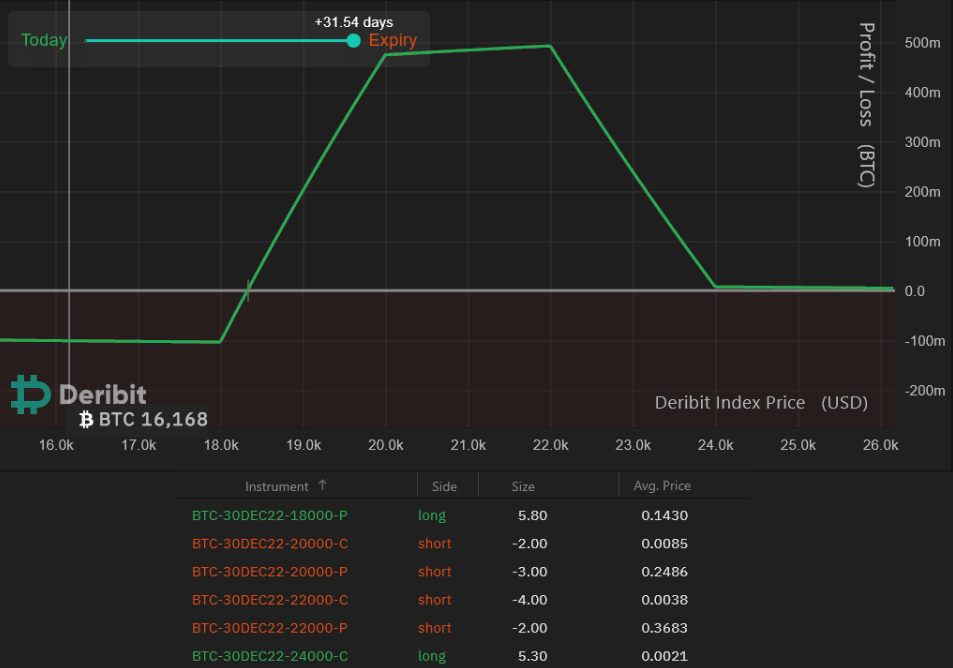Sort table by Side column header
The width and height of the screenshot is (953, 668).
coord(444,486)
